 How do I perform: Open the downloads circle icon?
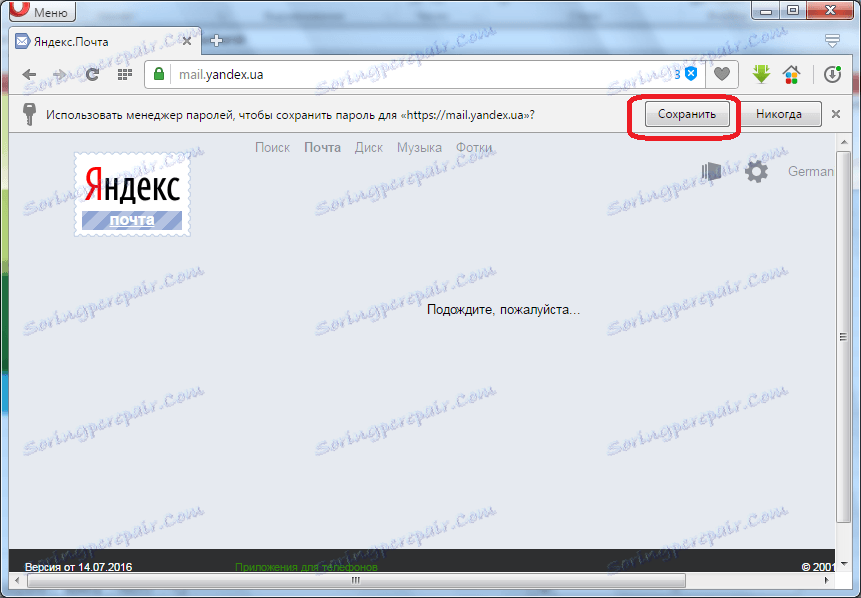click(x=832, y=74)
